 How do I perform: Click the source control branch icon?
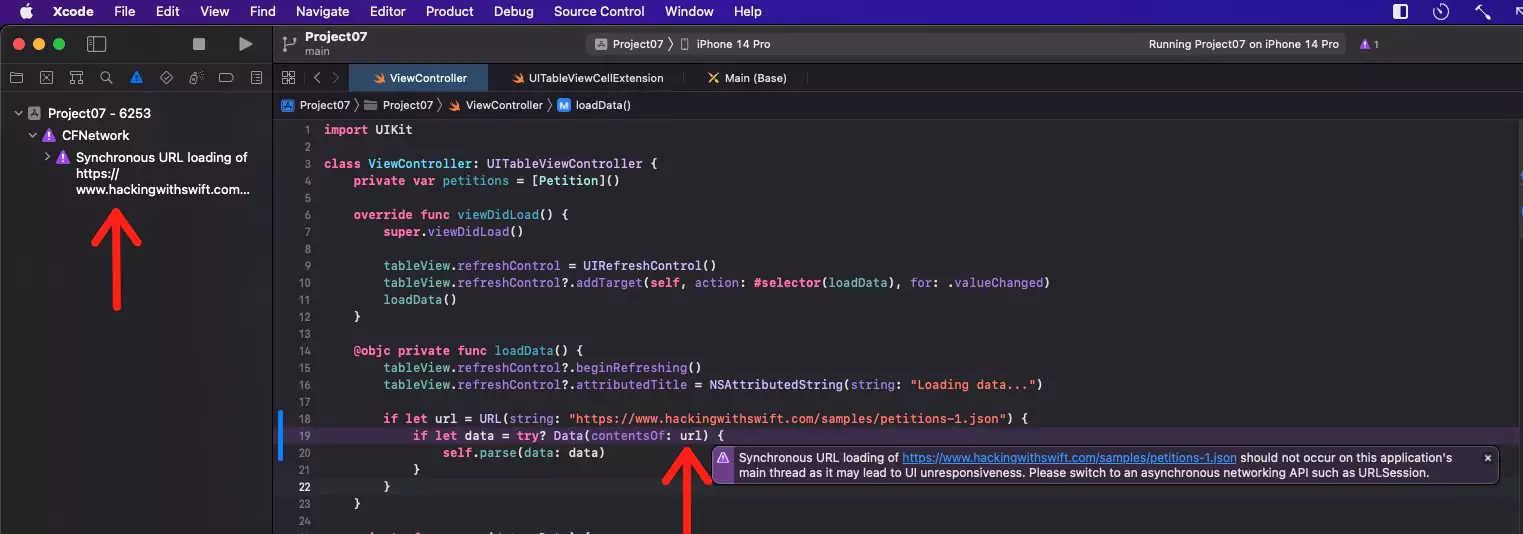coord(289,44)
